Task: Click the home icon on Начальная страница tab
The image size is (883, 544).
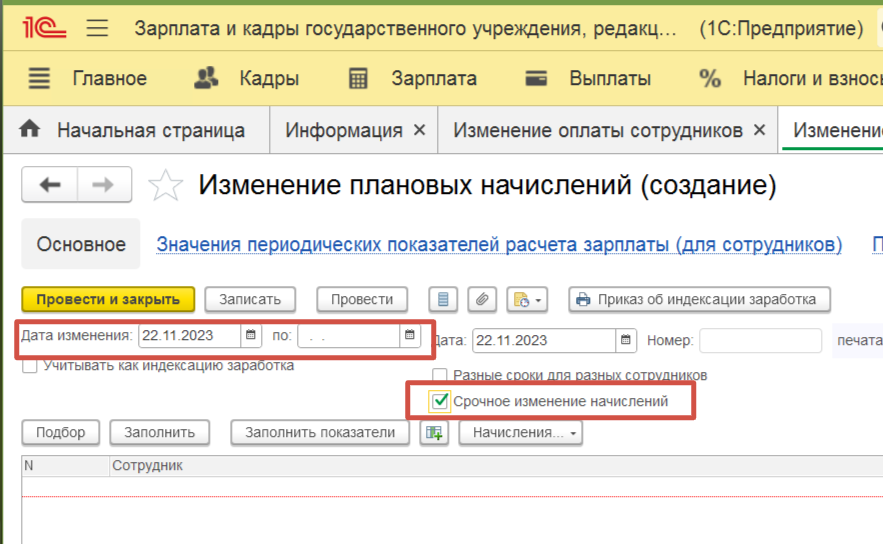Action: (29, 129)
